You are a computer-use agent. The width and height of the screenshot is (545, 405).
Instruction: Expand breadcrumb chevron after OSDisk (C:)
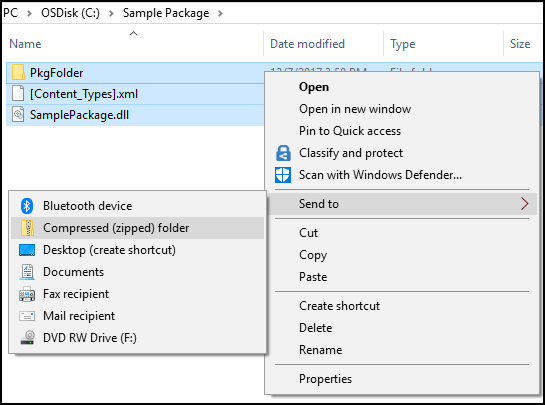[111, 14]
